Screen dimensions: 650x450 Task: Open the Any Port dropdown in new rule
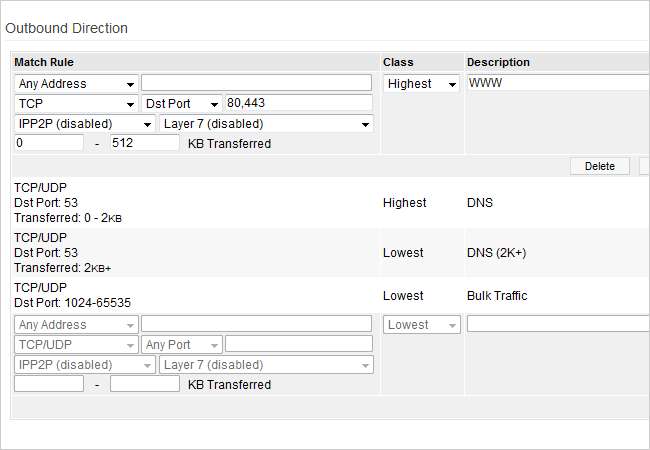click(x=182, y=345)
